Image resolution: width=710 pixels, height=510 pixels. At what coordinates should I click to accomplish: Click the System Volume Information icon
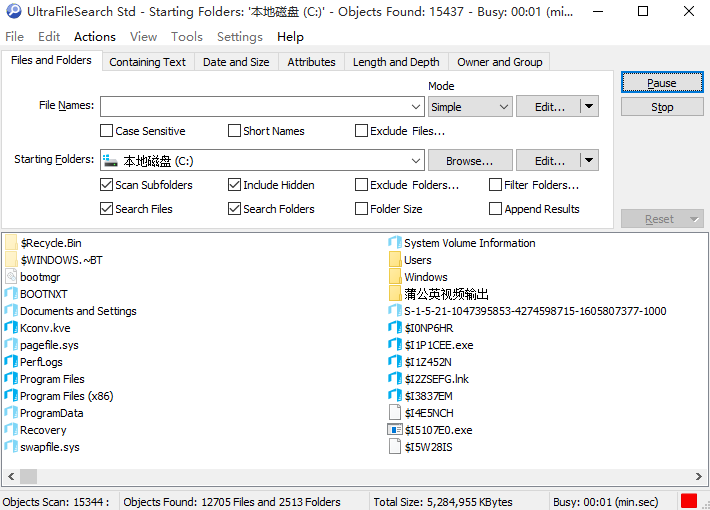[395, 243]
